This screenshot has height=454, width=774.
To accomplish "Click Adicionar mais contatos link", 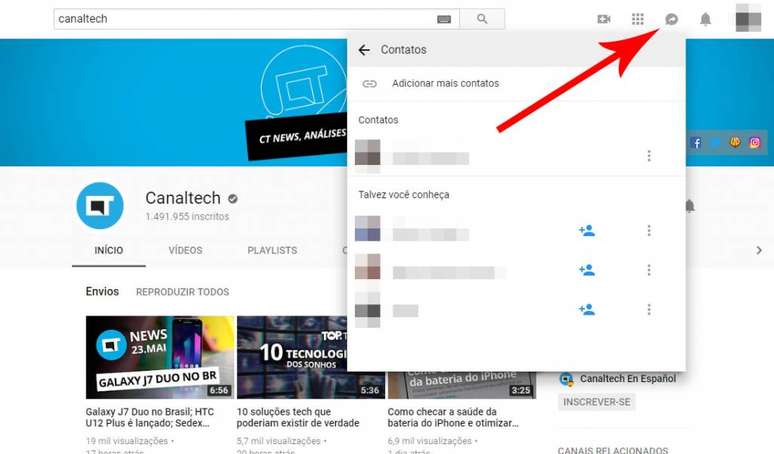I will pos(445,84).
